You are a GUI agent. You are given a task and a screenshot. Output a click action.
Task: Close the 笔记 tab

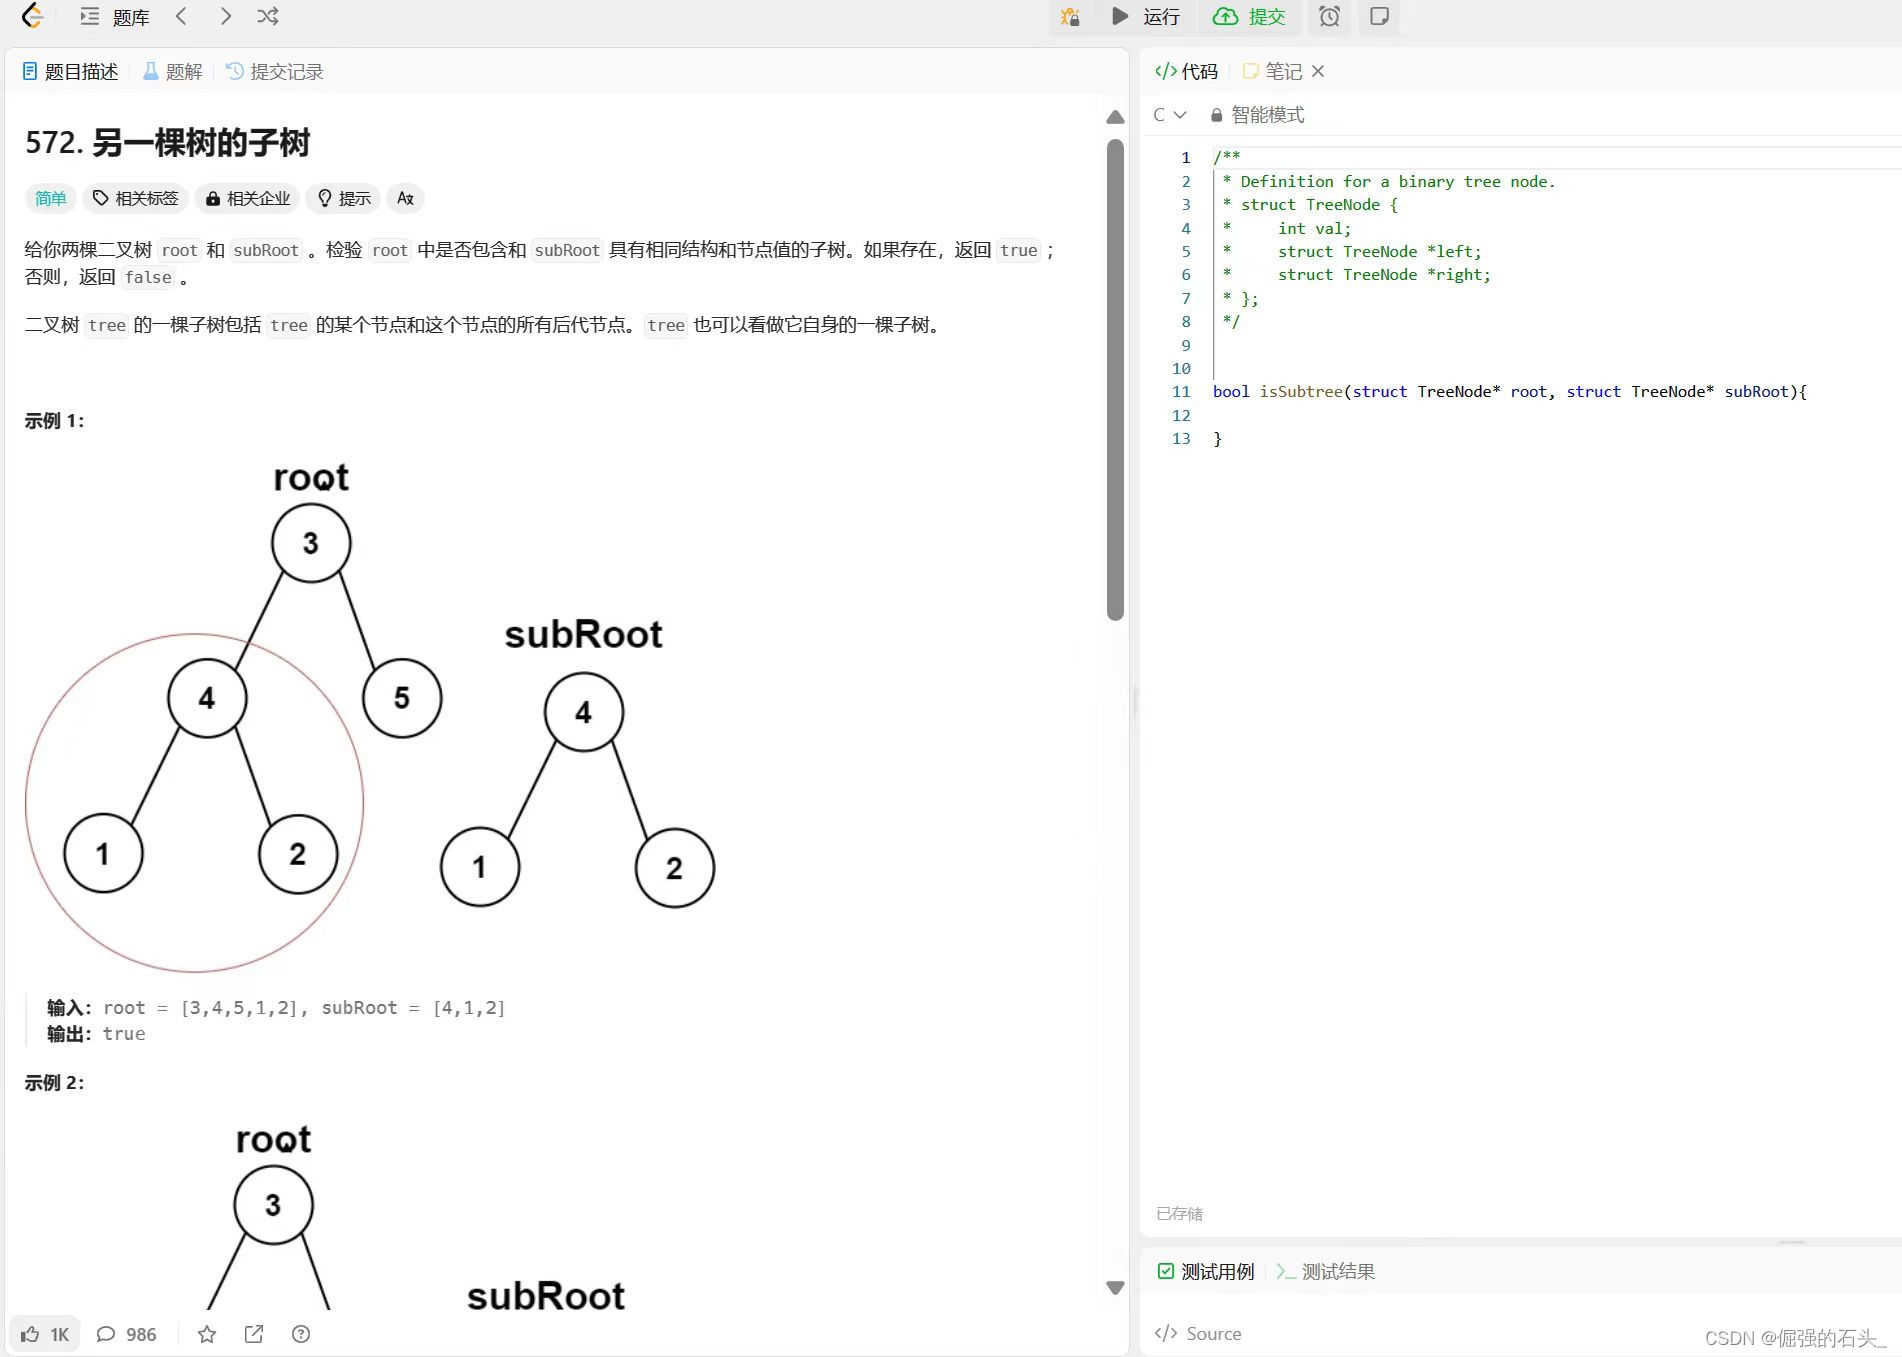click(1318, 71)
